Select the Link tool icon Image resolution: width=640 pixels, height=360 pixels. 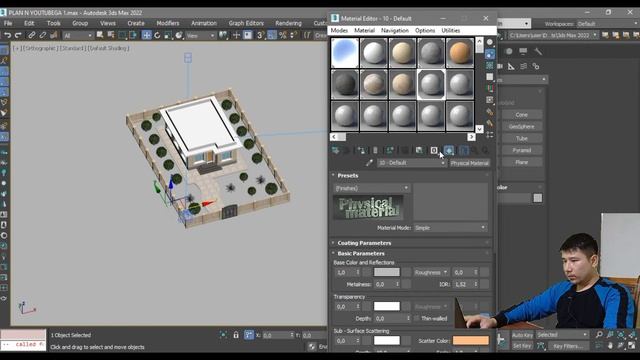(31, 36)
